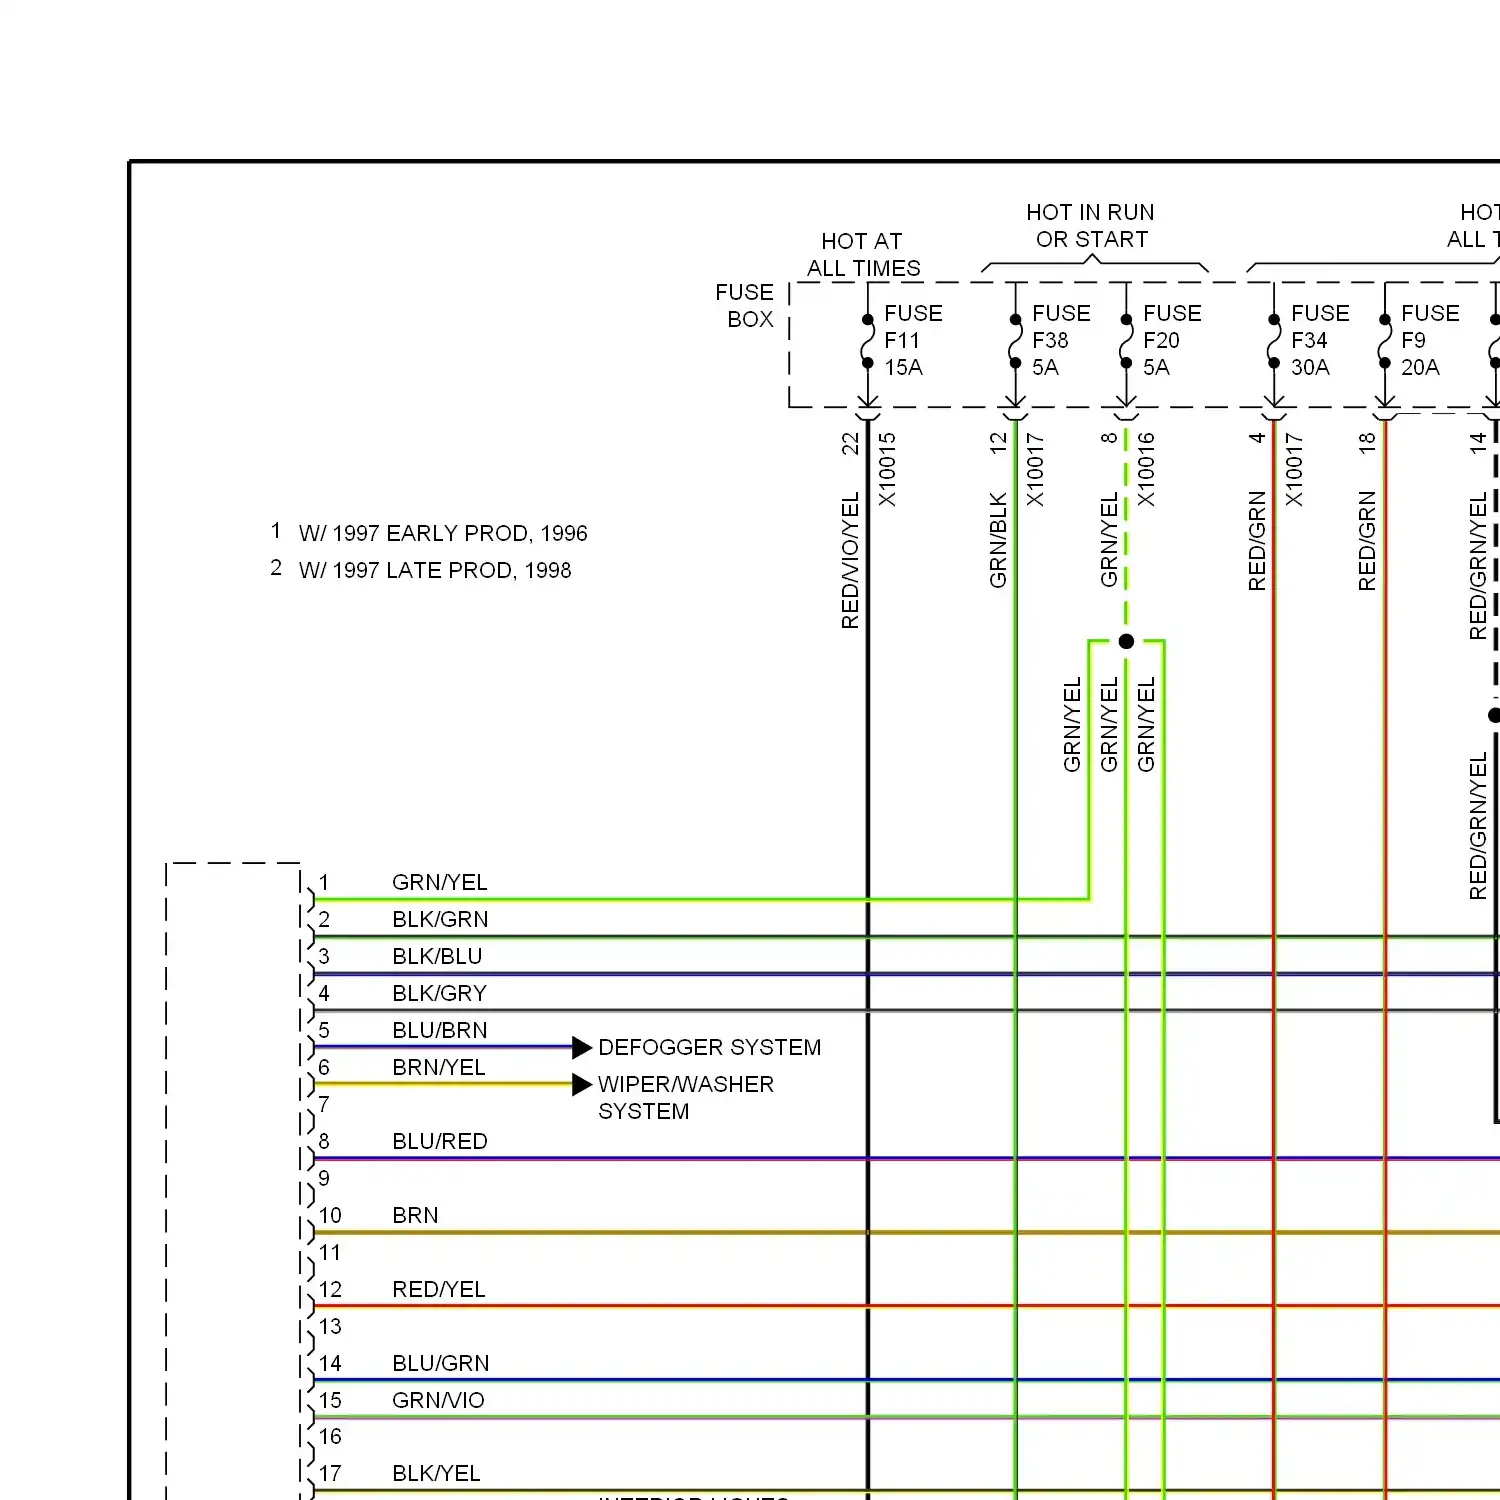Click connector label X10015
Viewport: 1500px width, 1500px height.
(x=887, y=469)
